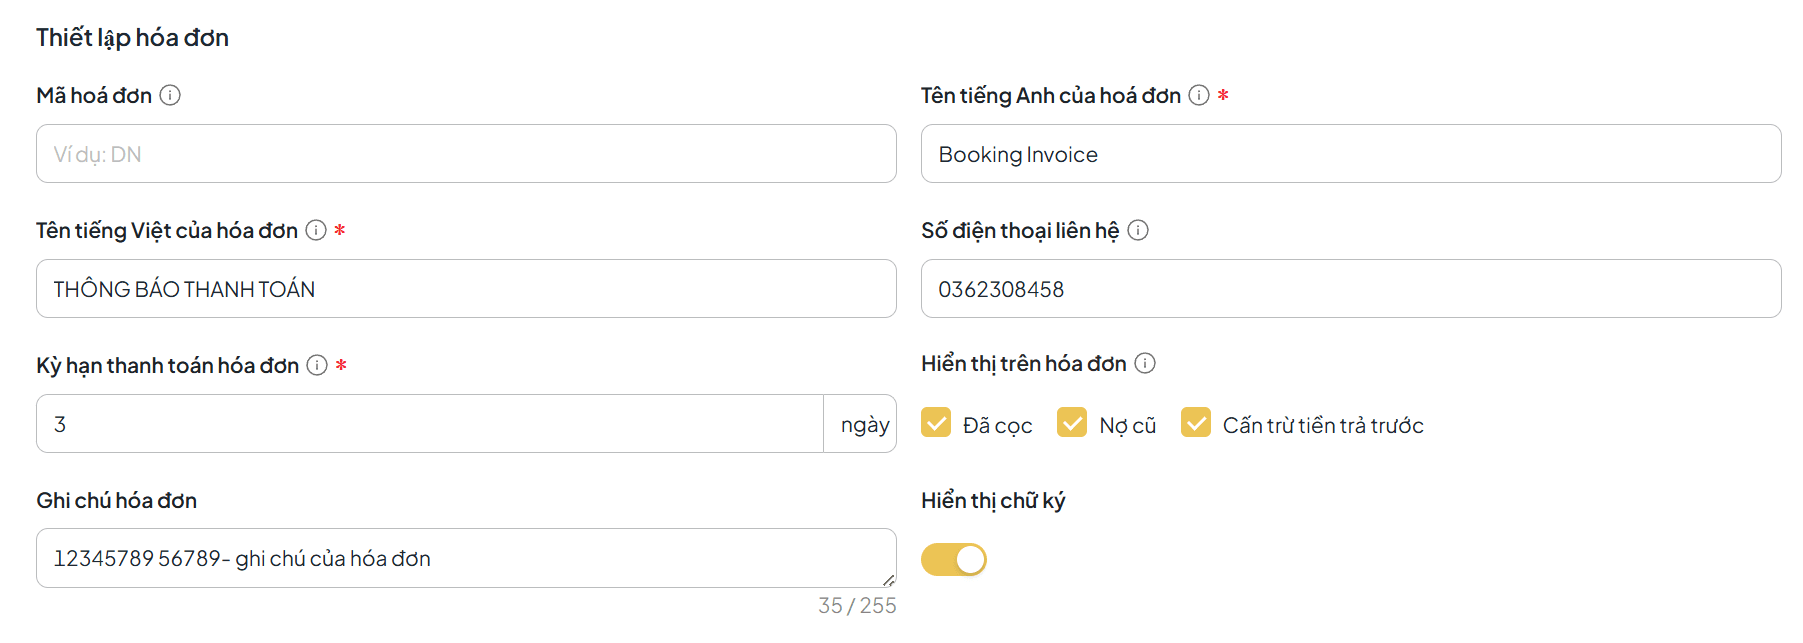Click the Đã cọc checkbox label text
The image size is (1803, 643).
997,426
